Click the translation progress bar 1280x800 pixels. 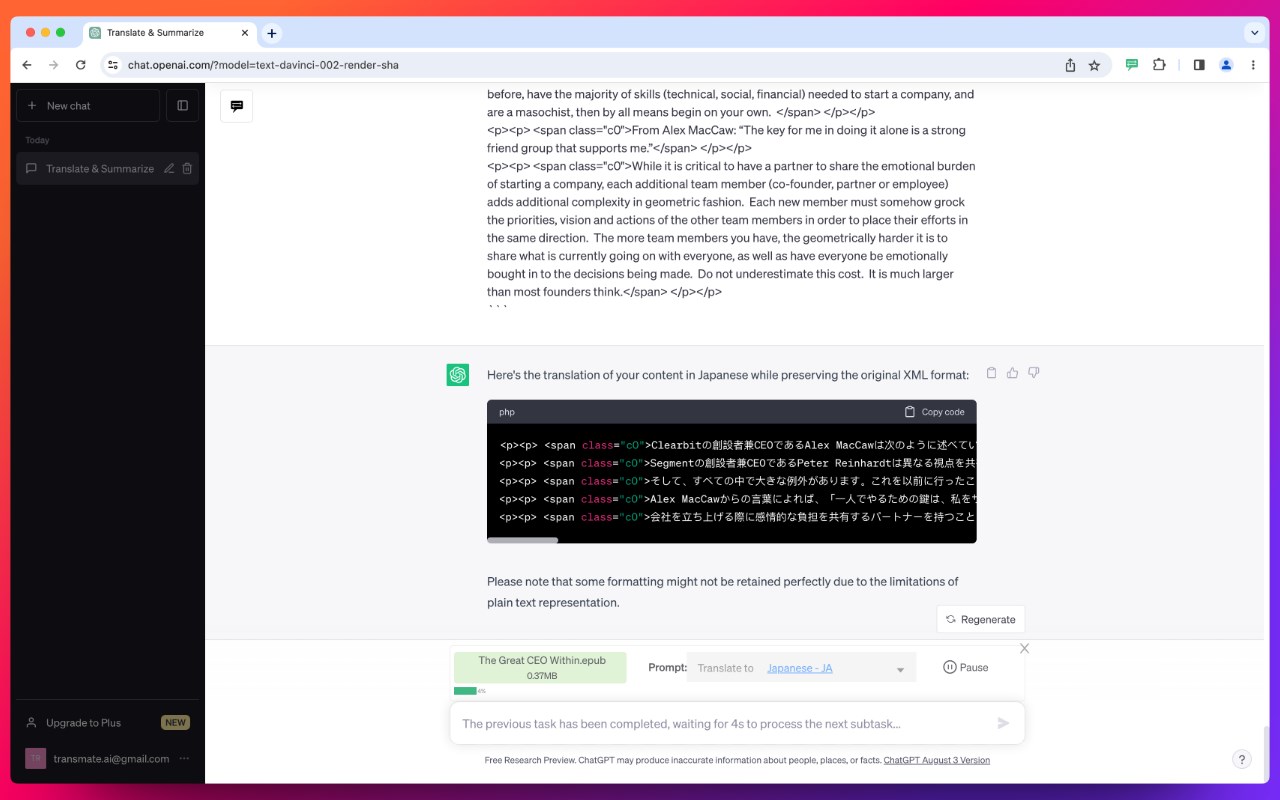(x=465, y=691)
